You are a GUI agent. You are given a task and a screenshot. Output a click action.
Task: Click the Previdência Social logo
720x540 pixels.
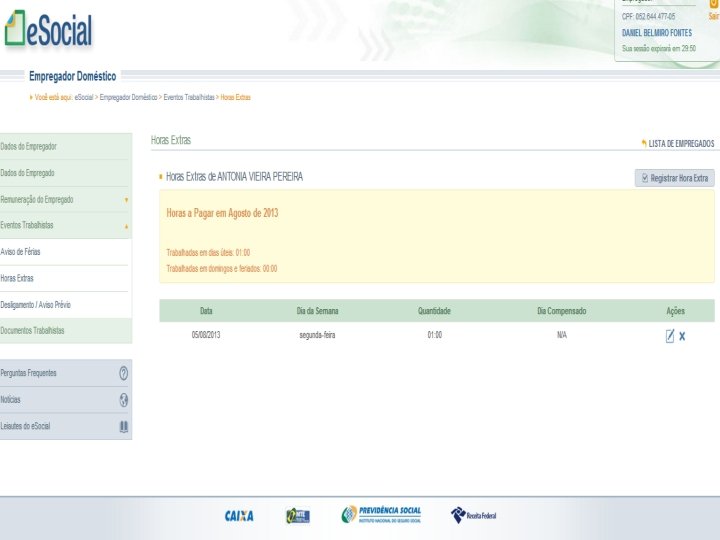click(381, 514)
